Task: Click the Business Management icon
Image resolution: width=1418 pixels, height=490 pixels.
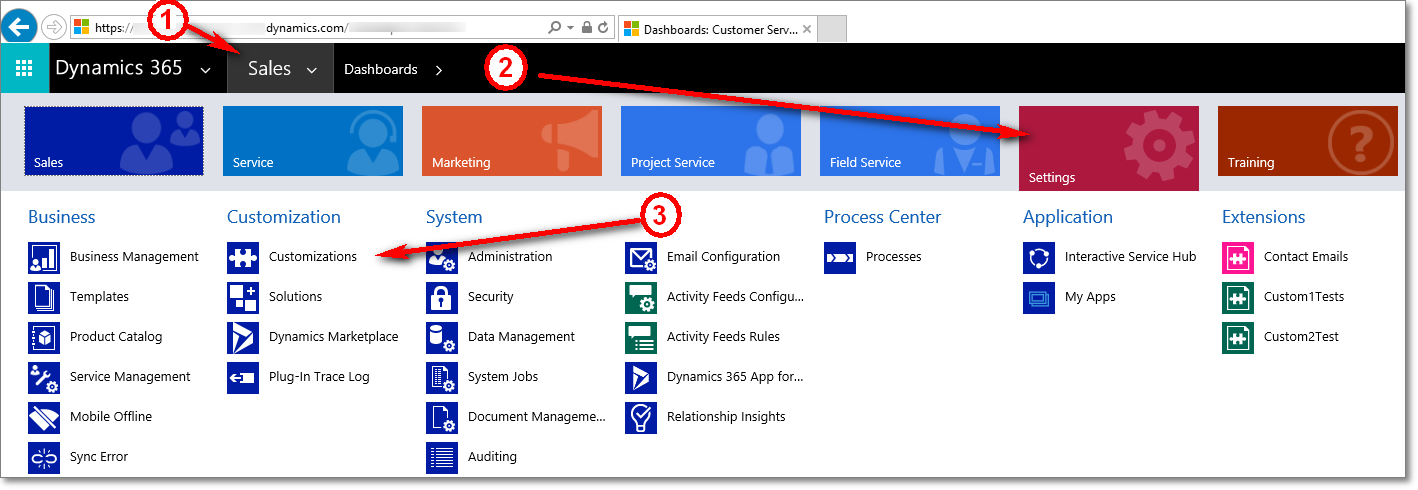Action: 44,257
